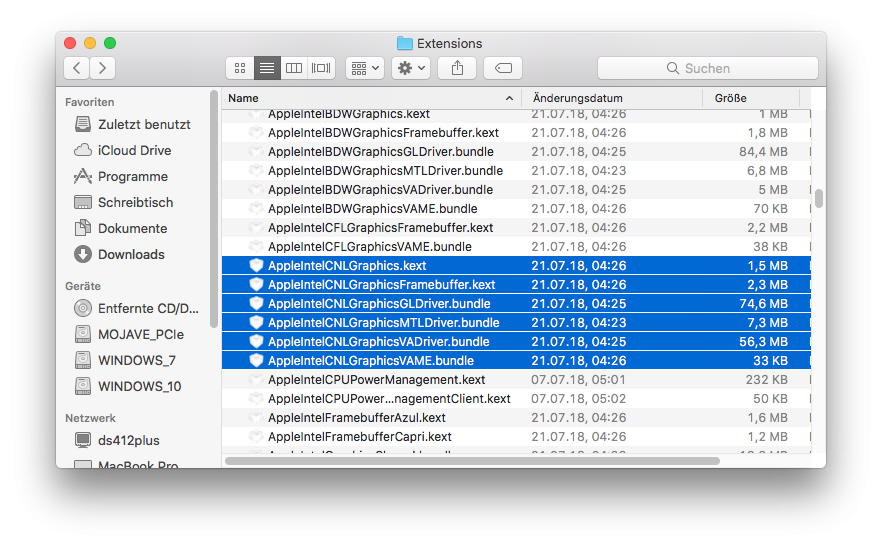This screenshot has width=882, height=548.
Task: Click the vertical scrollbar of the file list
Action: (x=818, y=198)
